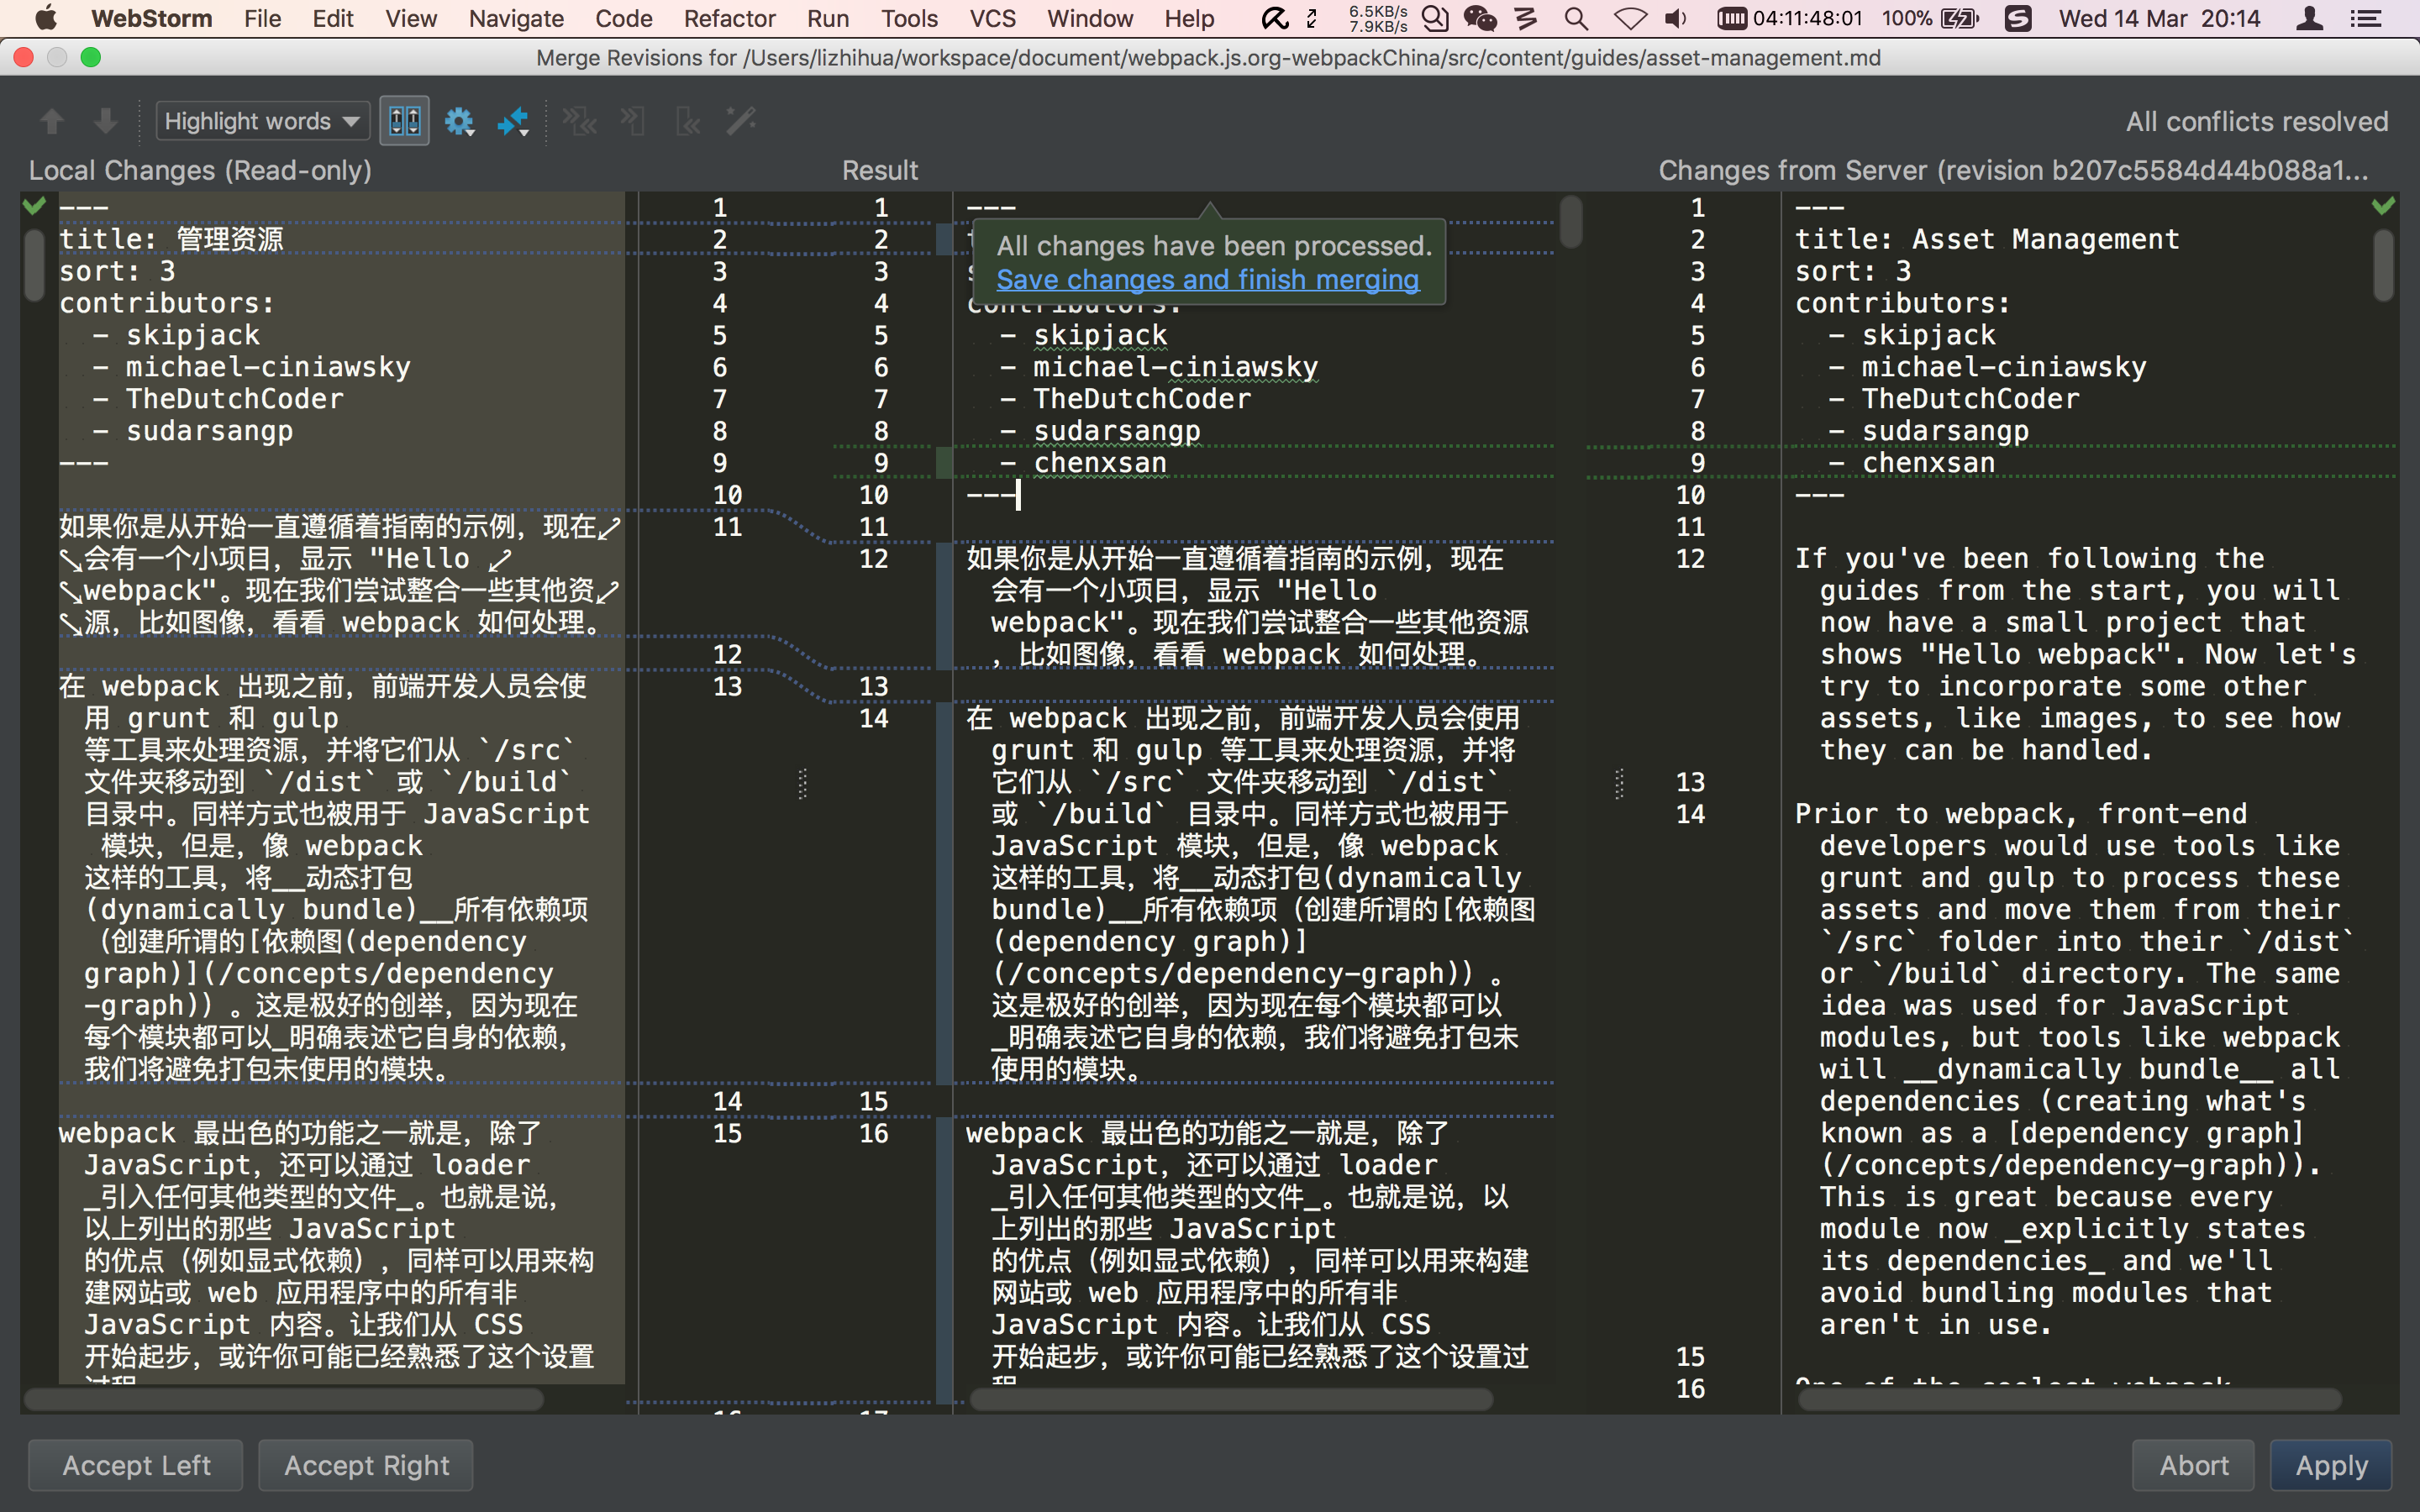
Task: Click the Avira icon in menu bar
Action: click(1274, 18)
